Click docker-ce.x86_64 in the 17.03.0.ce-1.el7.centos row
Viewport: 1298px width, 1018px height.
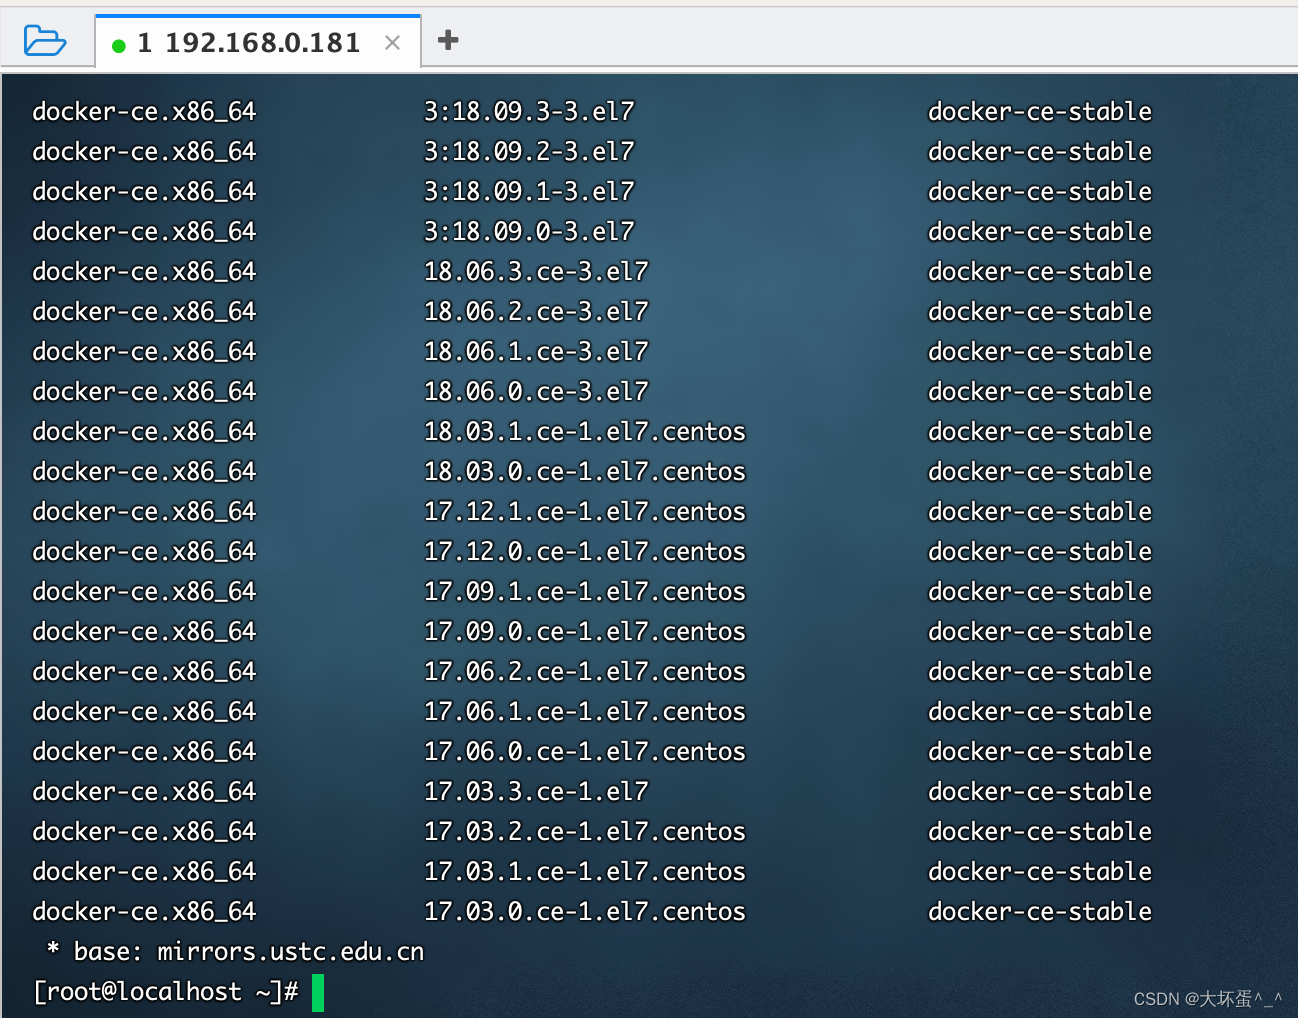(x=144, y=911)
